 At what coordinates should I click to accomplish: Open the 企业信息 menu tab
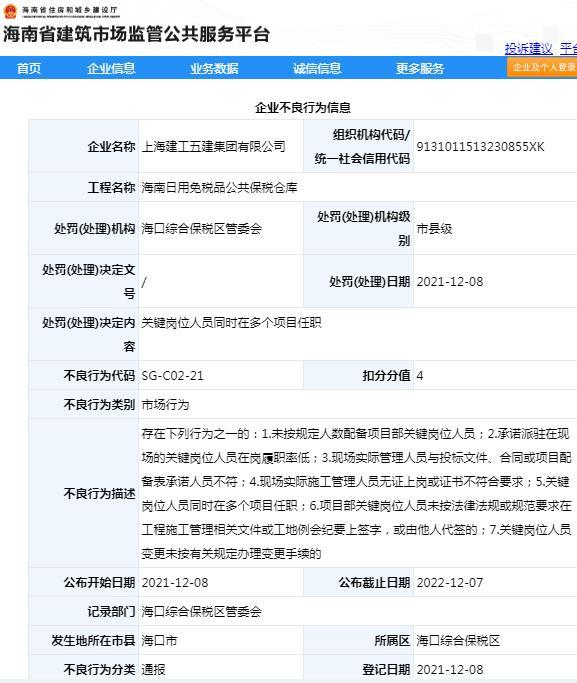pos(111,68)
